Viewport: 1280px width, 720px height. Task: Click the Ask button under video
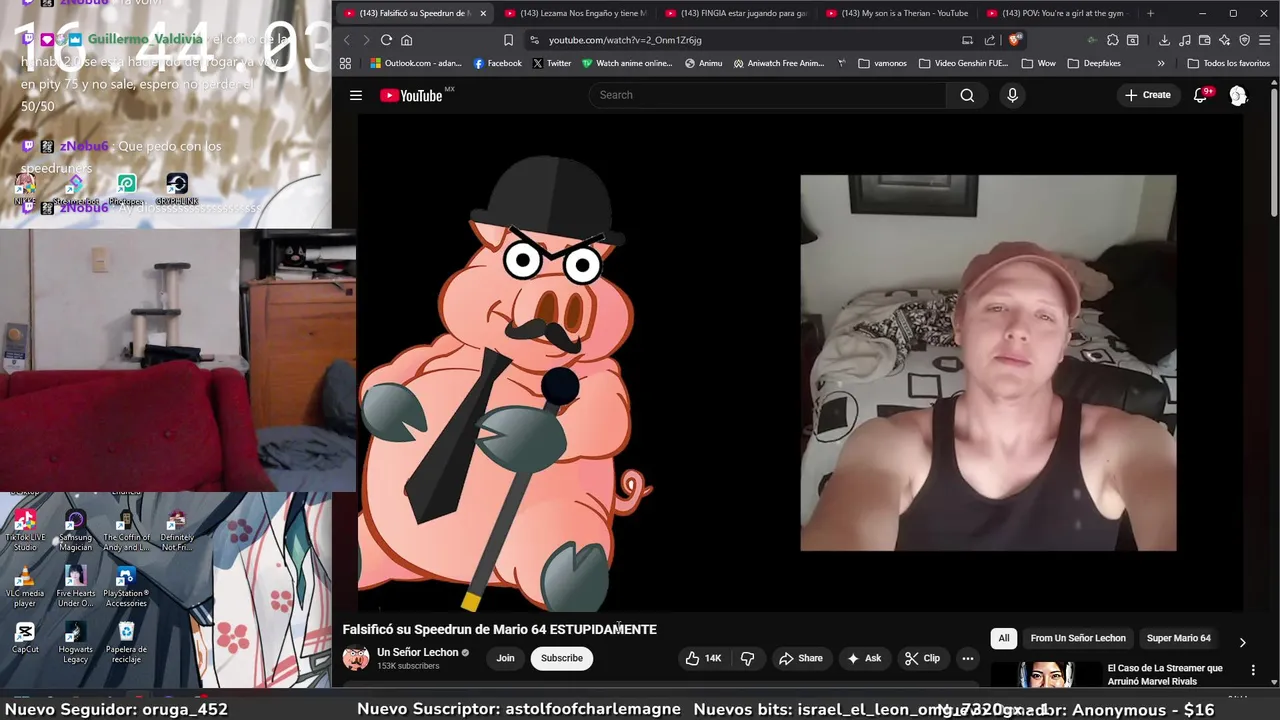[x=864, y=658]
